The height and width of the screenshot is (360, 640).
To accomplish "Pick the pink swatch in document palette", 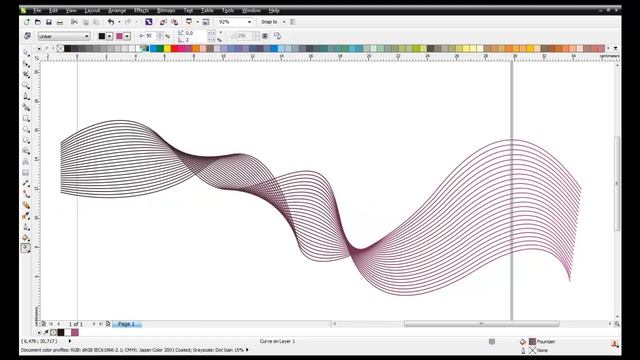I will point(75,332).
